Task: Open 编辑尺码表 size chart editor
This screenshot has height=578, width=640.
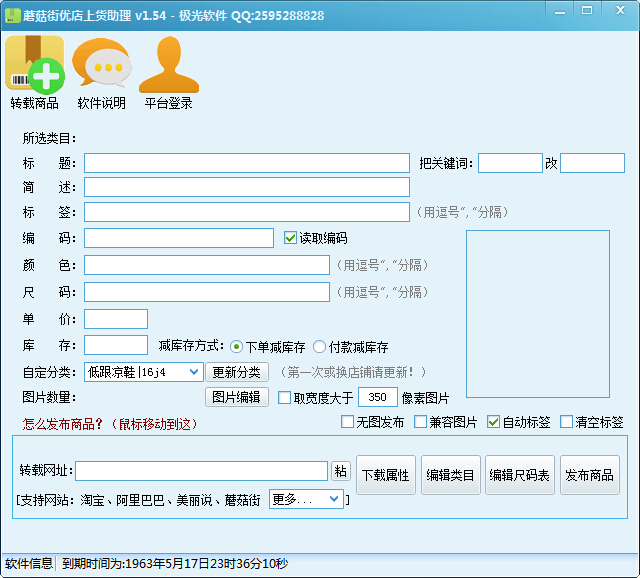Action: (520, 475)
